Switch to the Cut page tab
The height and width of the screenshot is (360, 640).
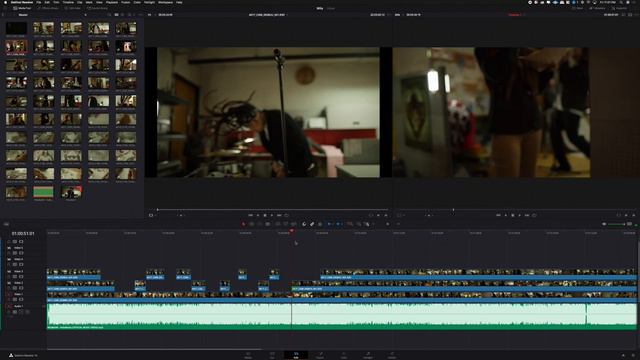click(x=272, y=355)
